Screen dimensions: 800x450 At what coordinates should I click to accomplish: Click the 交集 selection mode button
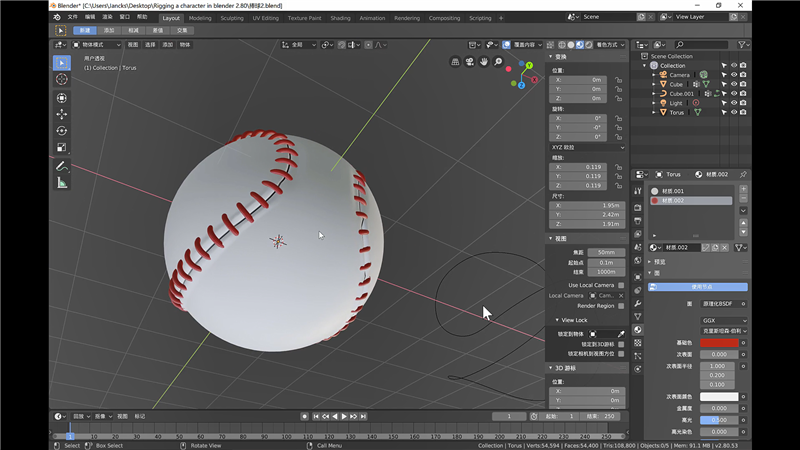(x=182, y=31)
